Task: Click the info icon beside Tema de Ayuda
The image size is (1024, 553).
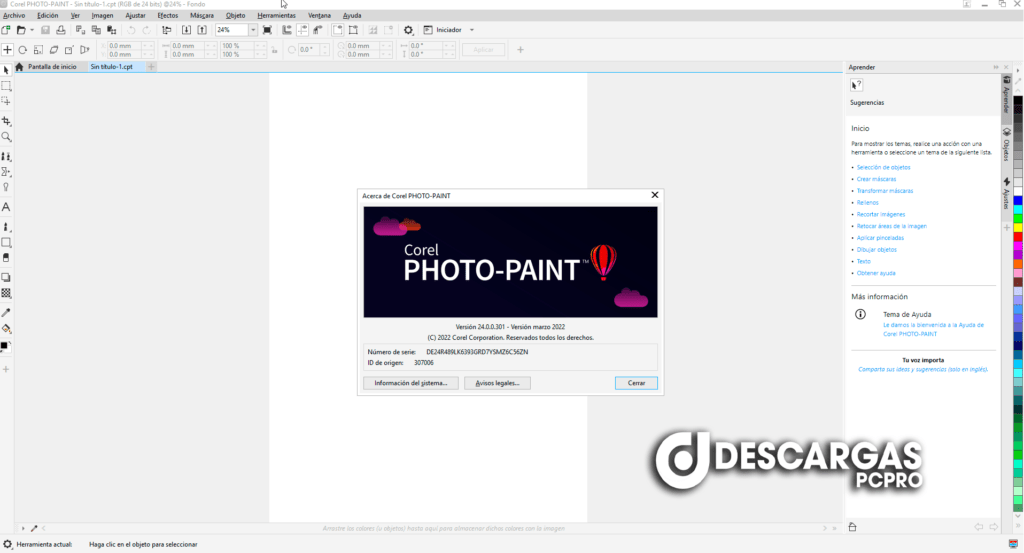Action: tap(860, 315)
